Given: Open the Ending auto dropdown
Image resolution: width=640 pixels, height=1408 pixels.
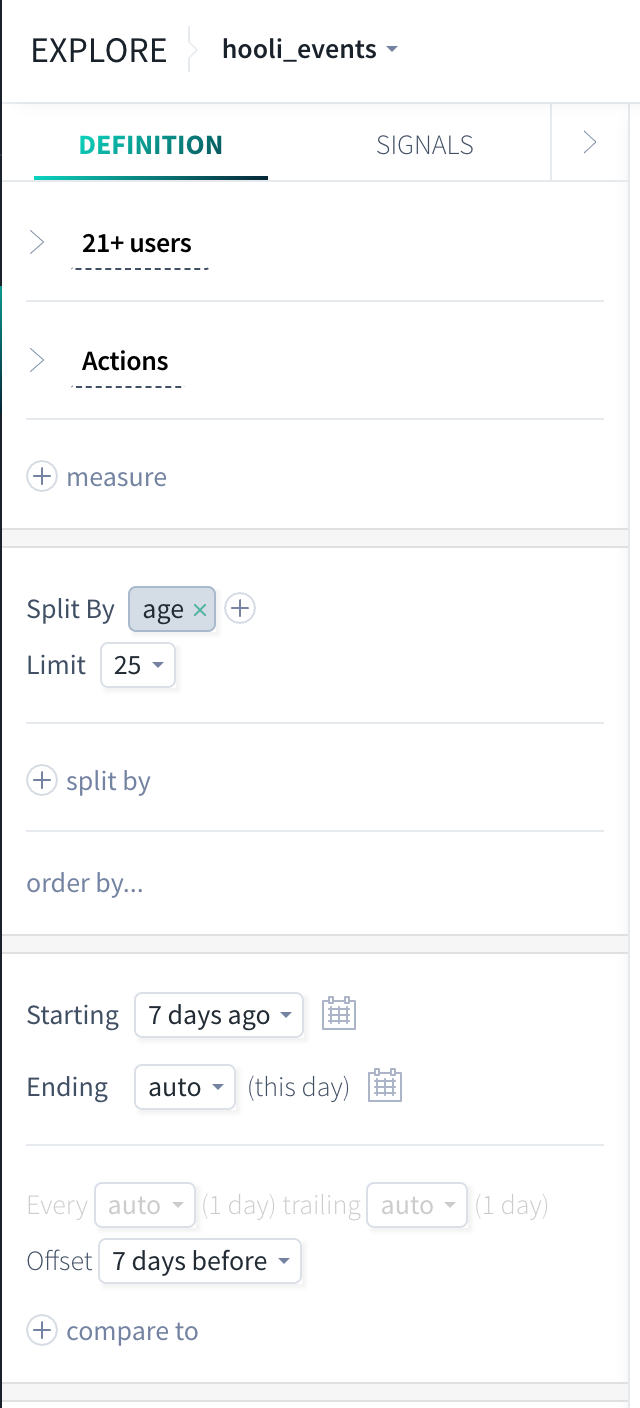Looking at the screenshot, I should (185, 1087).
